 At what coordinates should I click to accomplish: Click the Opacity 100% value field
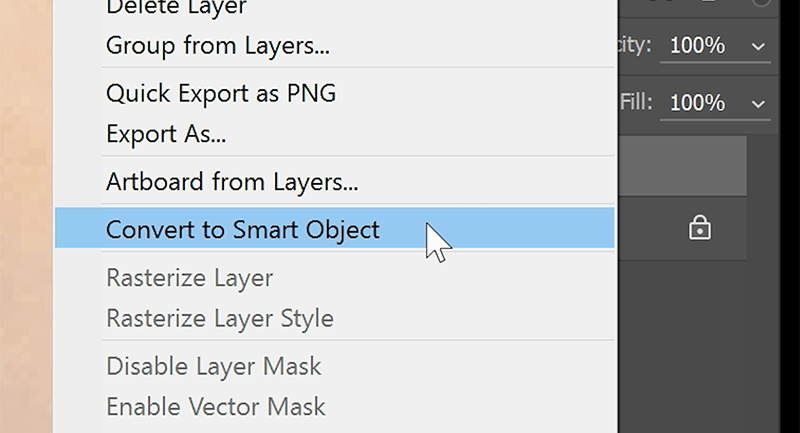(x=698, y=46)
